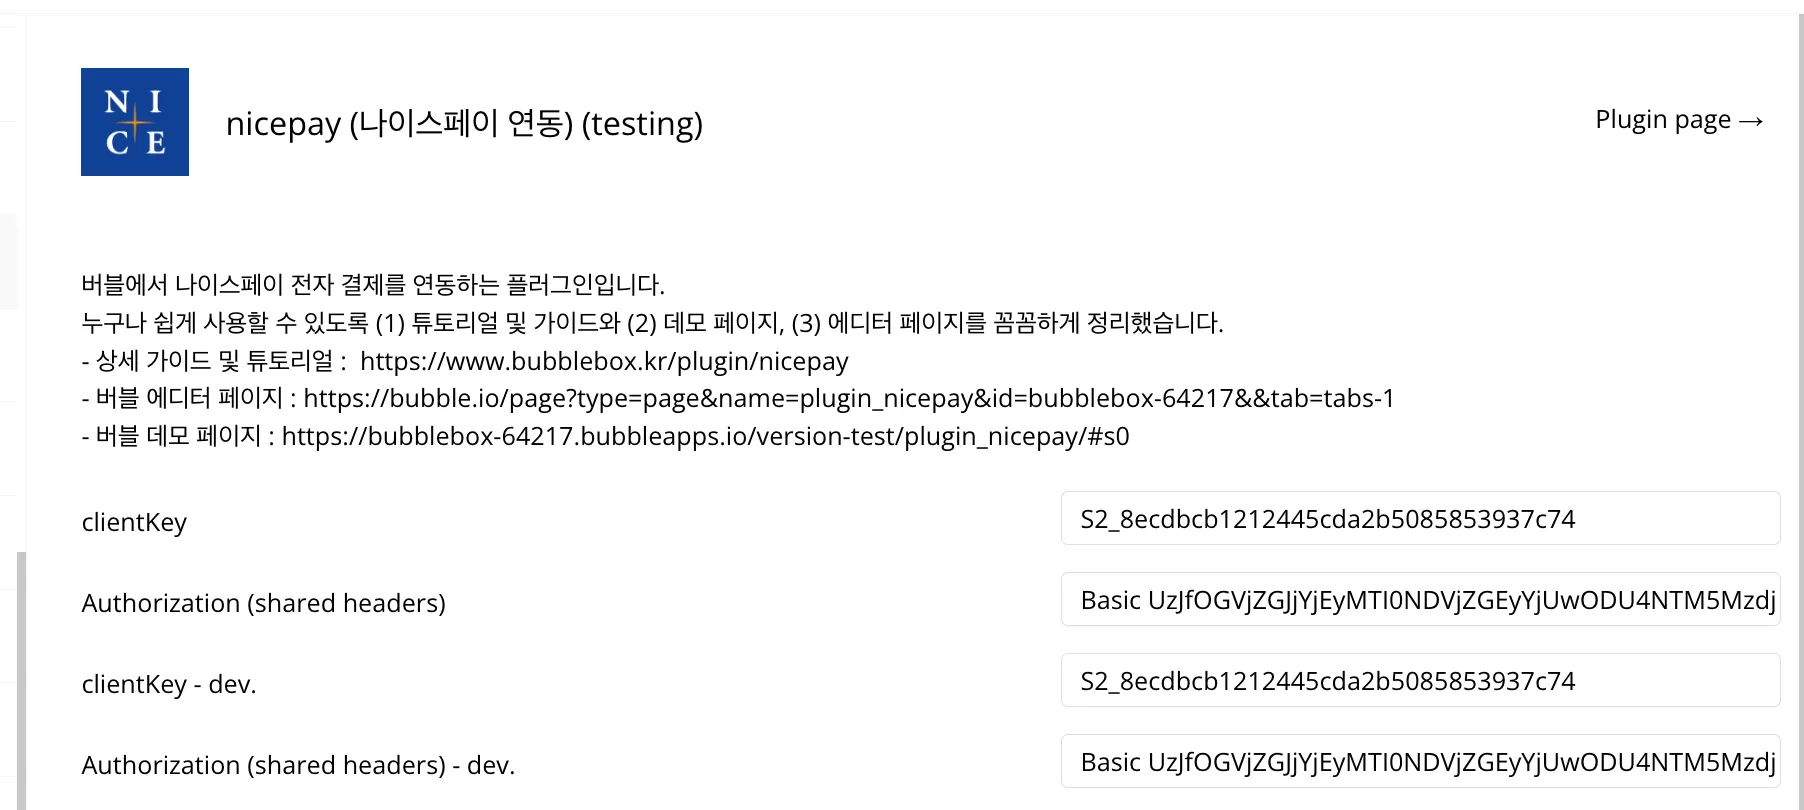Image resolution: width=1804 pixels, height=810 pixels.
Task: Click the bubbleapps.io version-test demo URL
Action: (705, 436)
